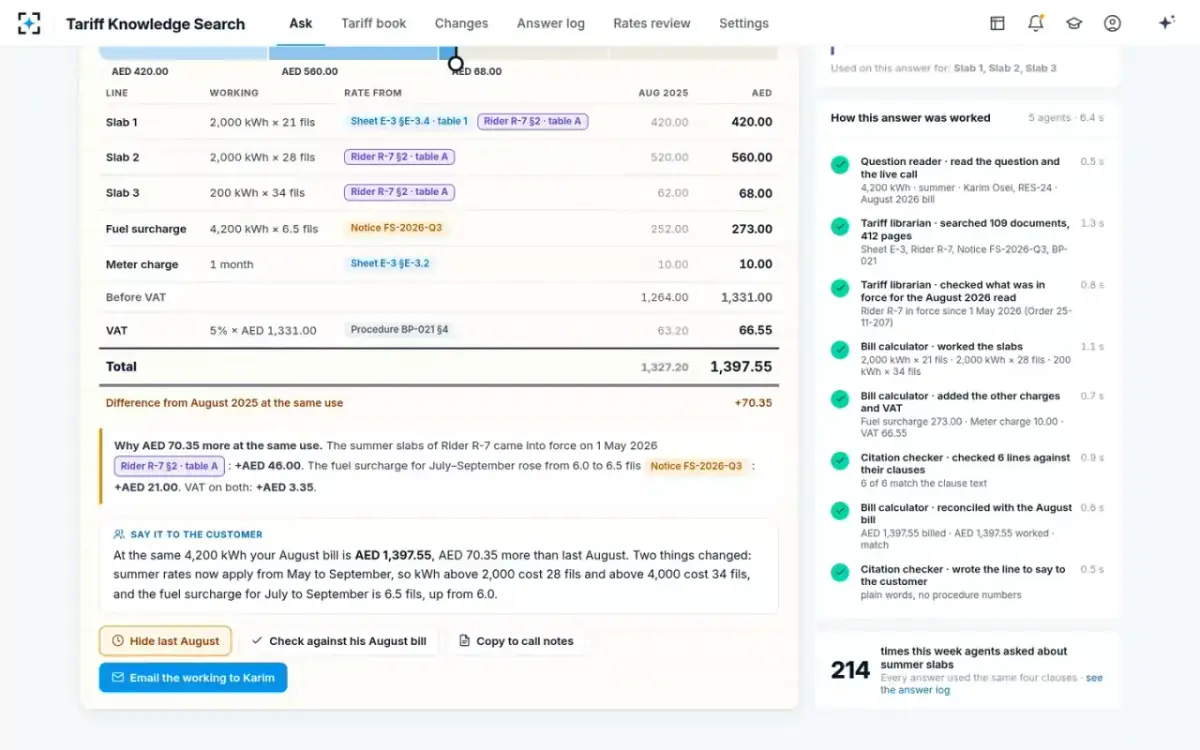
Task: Click the Fuel surcharge row label
Action: pyautogui.click(x=146, y=229)
